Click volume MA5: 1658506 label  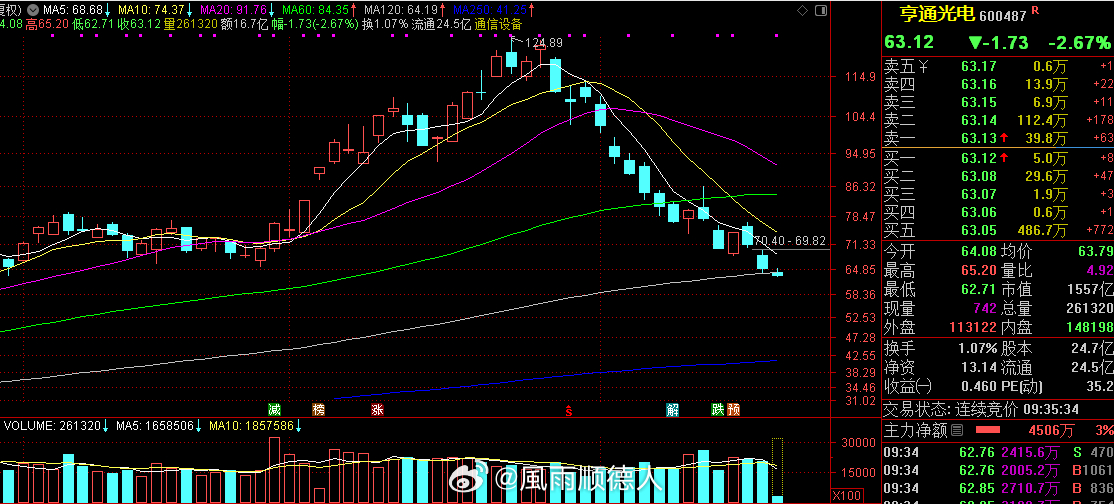tap(156, 426)
